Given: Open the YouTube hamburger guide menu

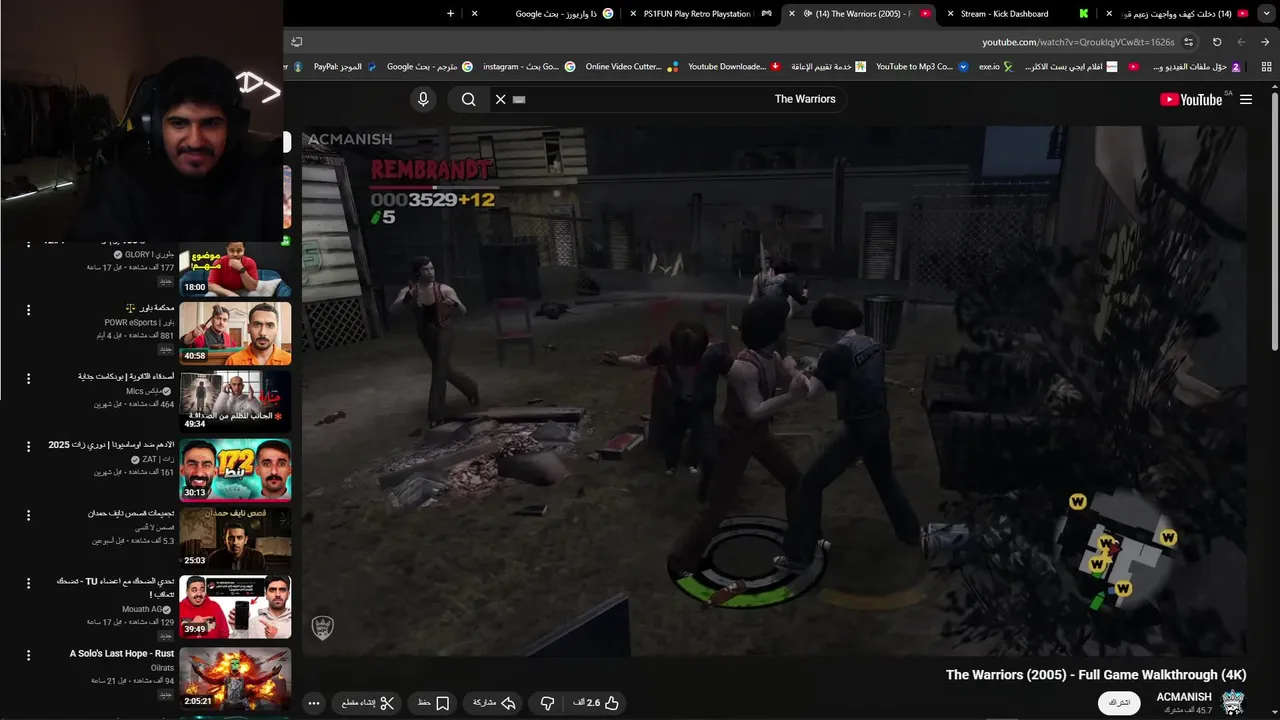Looking at the screenshot, I should (x=1246, y=99).
